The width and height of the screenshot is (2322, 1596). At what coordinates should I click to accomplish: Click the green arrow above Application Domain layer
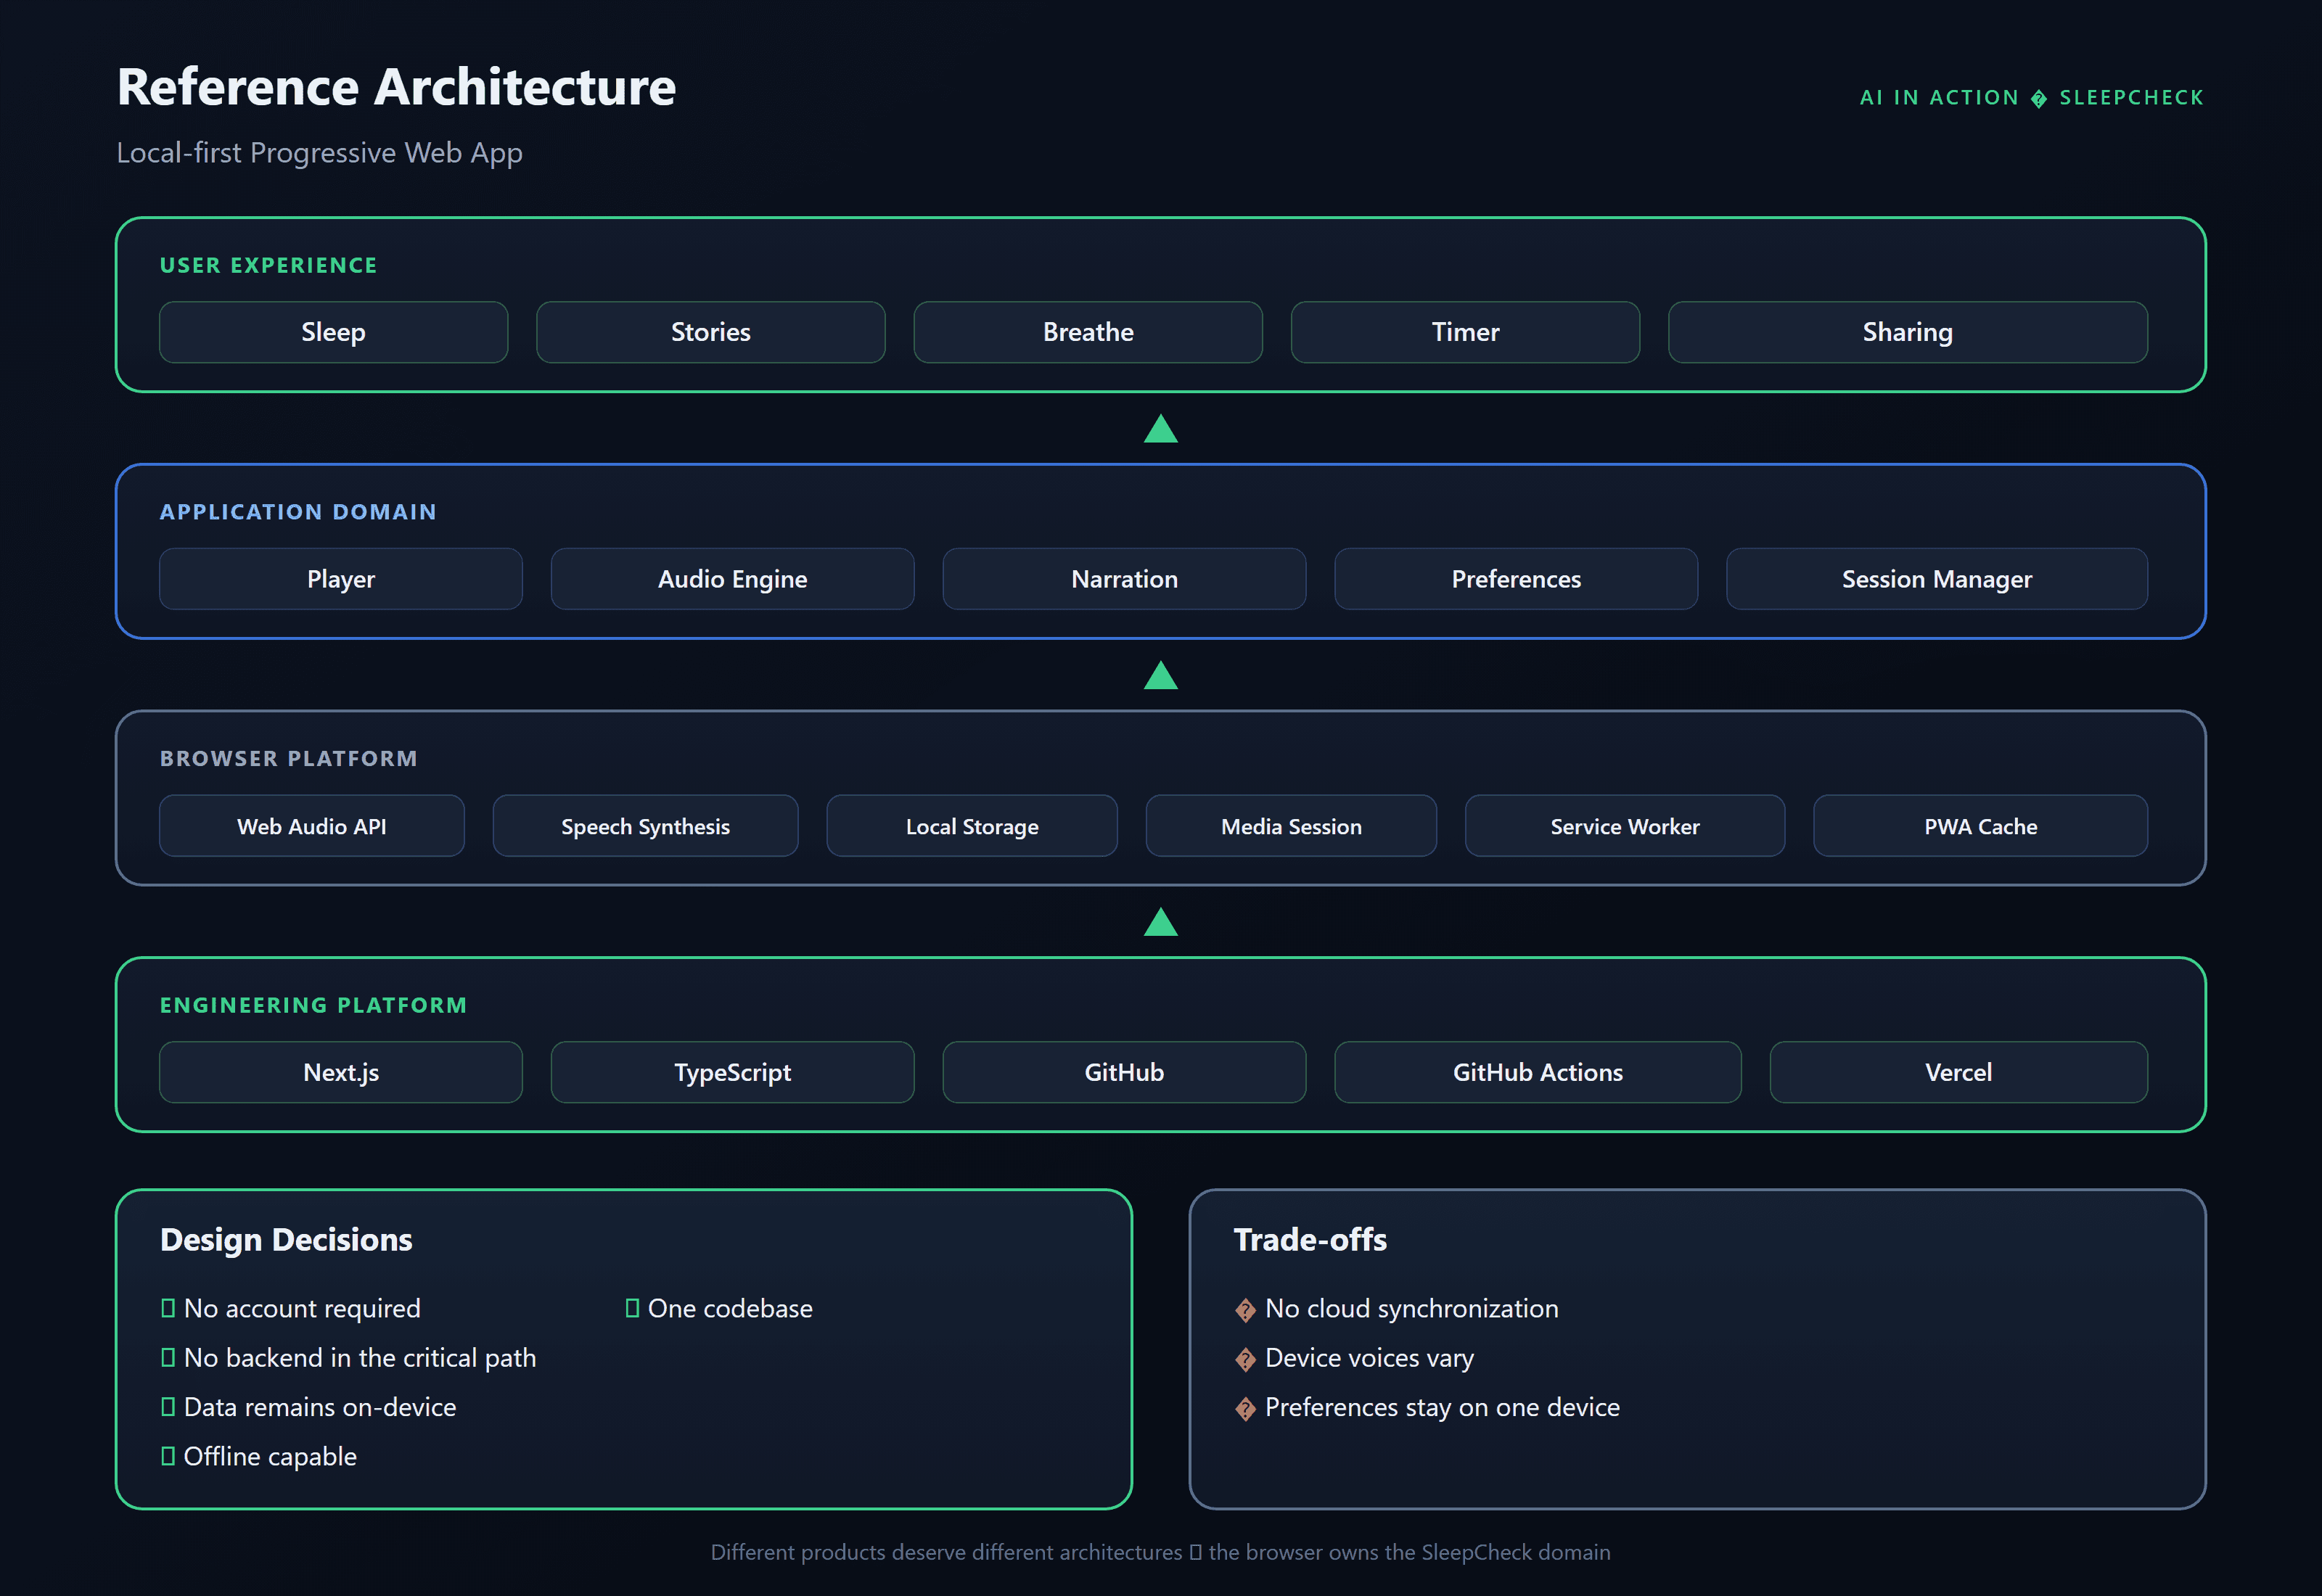(x=1161, y=429)
